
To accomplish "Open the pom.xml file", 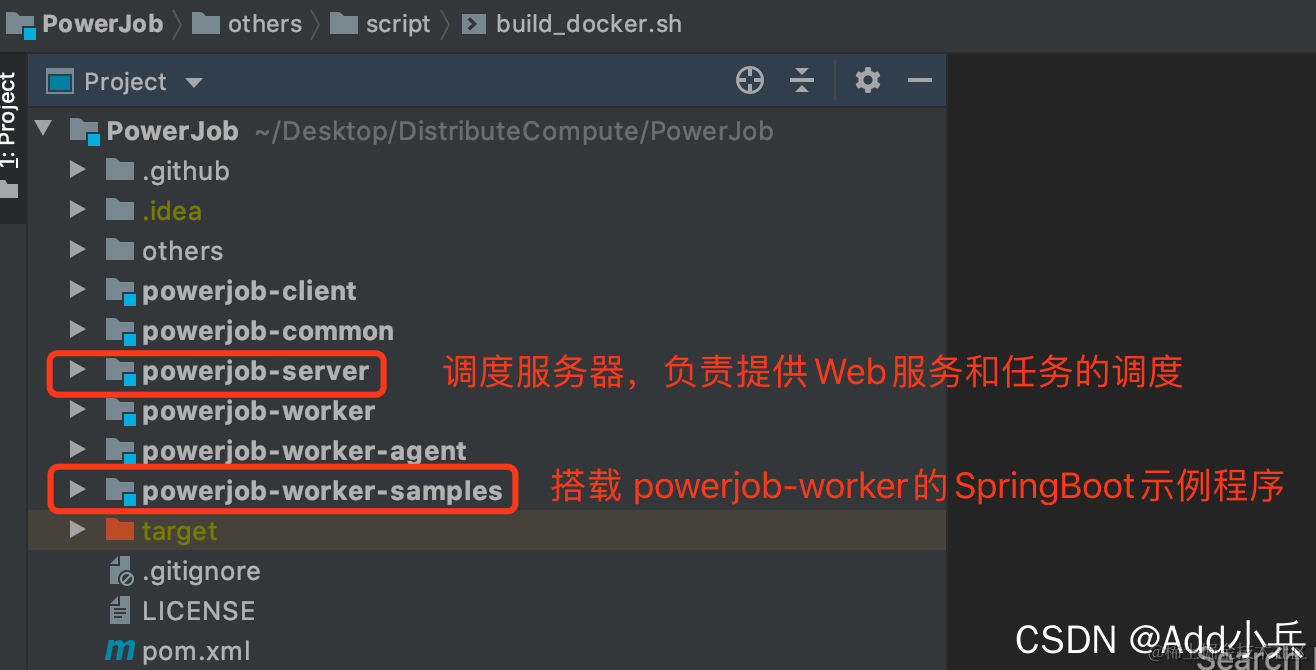I will [x=196, y=651].
